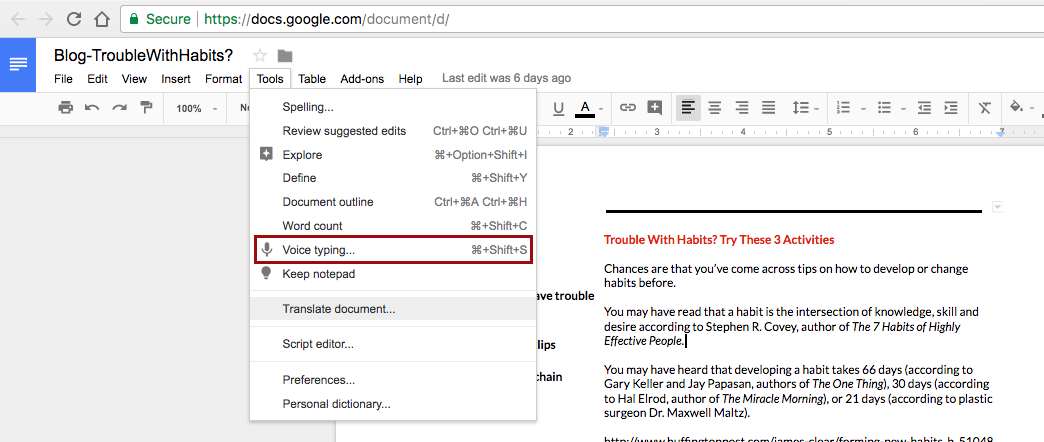Viewport: 1044px width, 442px height.
Task: Decrease the indent
Action: point(924,107)
